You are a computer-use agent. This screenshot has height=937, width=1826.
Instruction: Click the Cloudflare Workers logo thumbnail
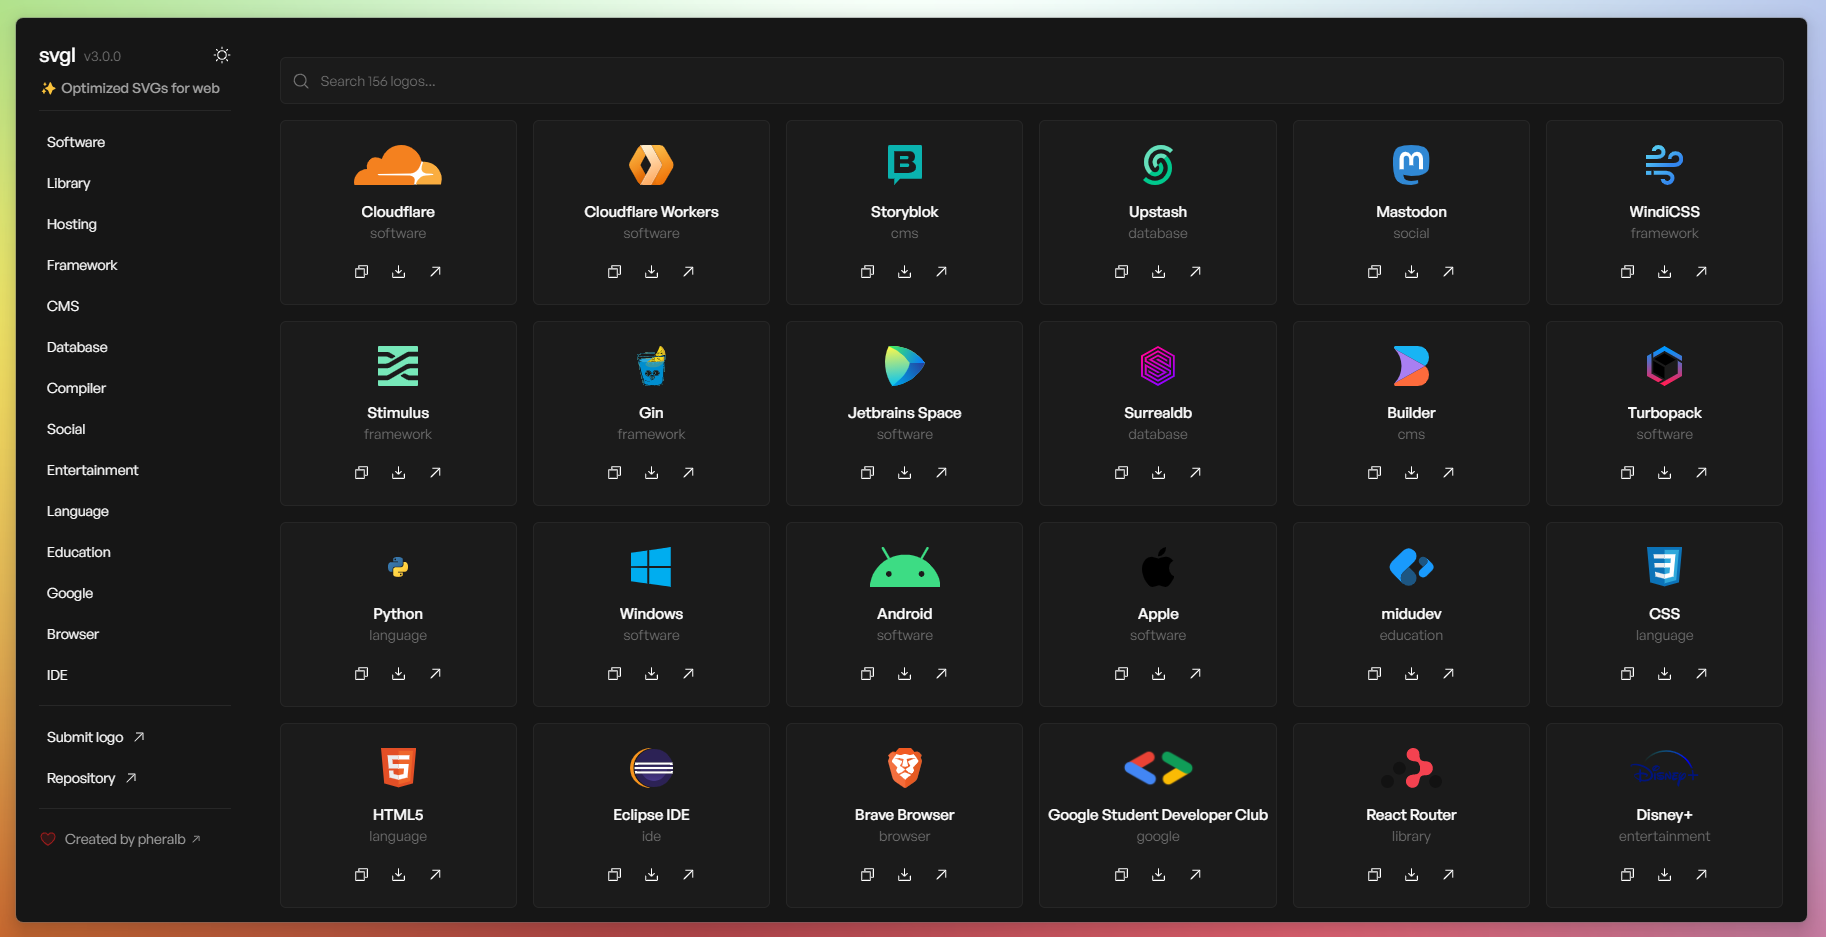651,165
